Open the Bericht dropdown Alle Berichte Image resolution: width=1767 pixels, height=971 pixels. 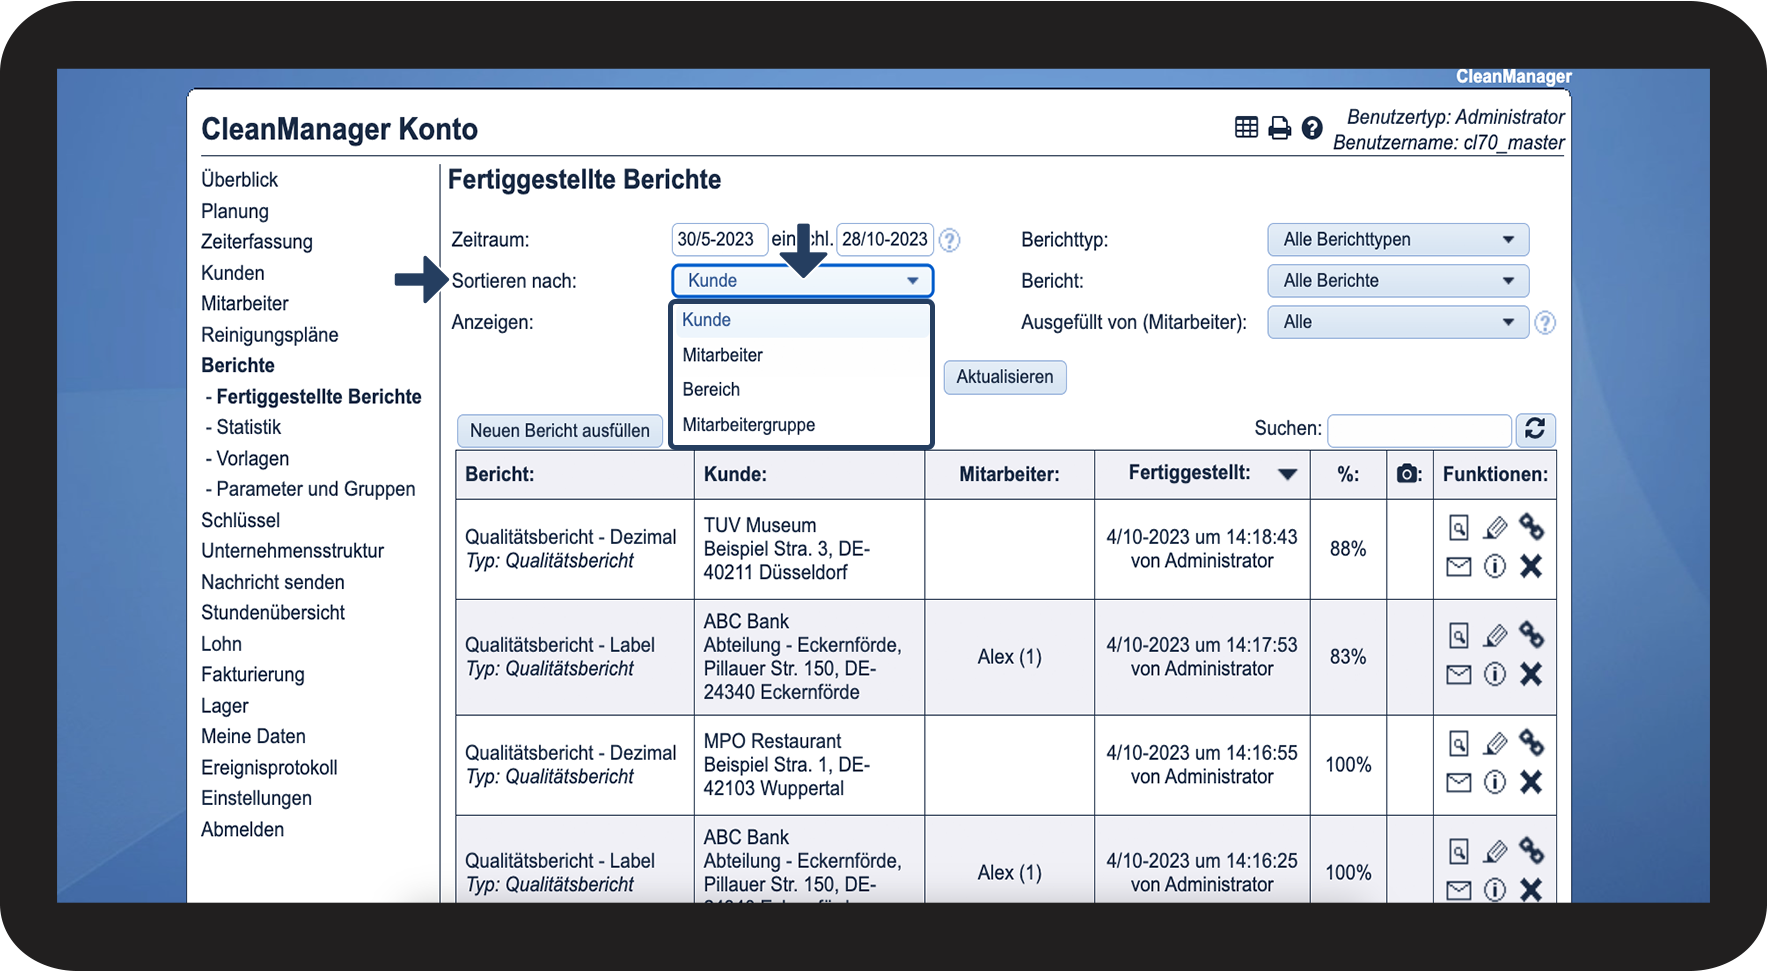tap(1398, 281)
